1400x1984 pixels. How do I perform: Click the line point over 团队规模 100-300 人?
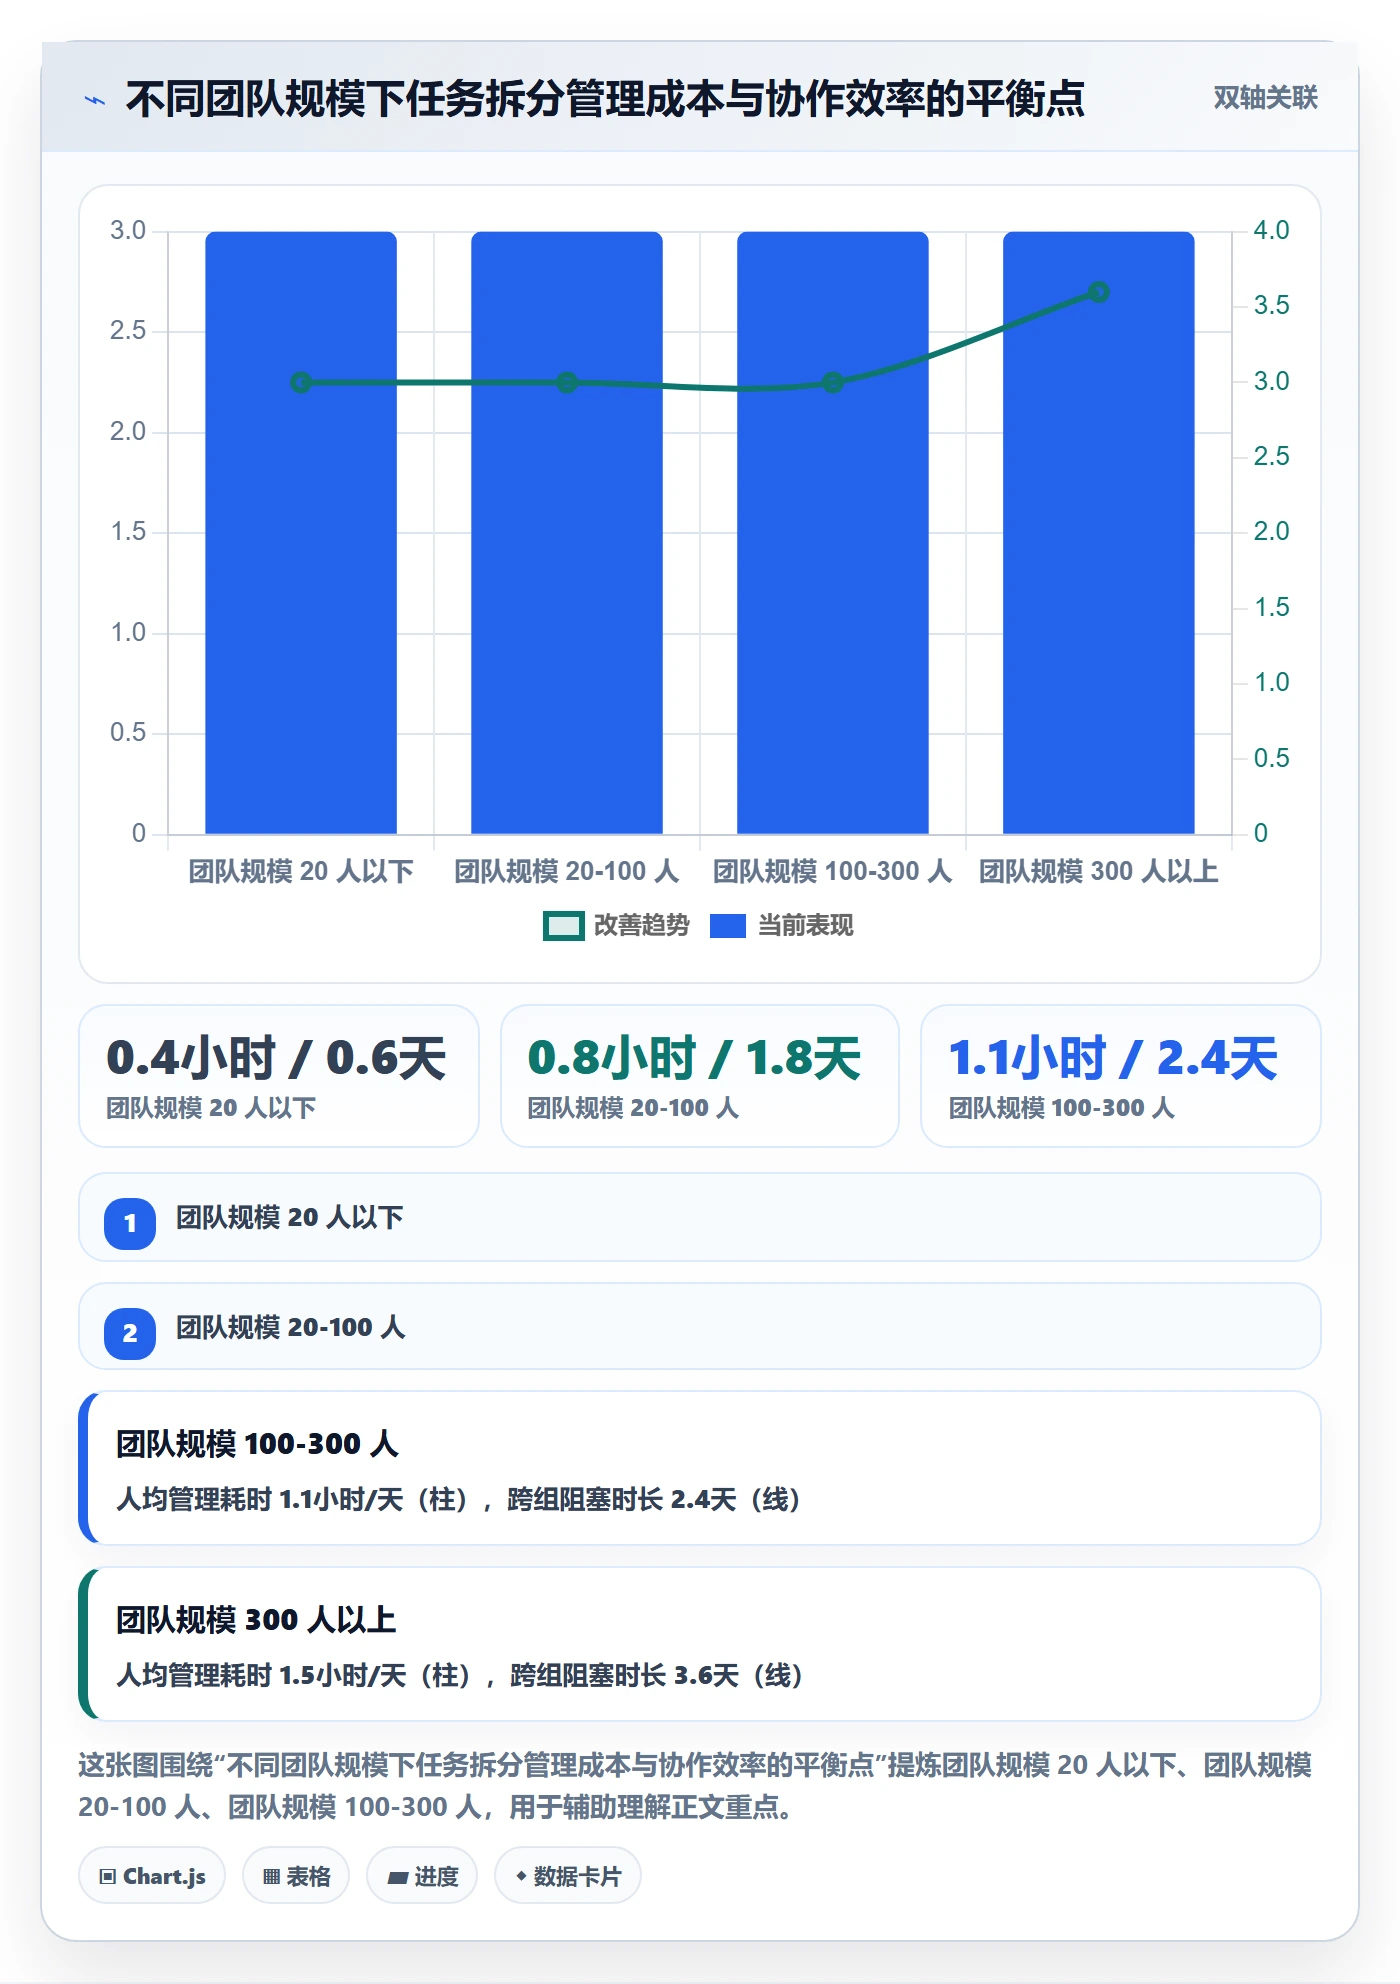[833, 382]
